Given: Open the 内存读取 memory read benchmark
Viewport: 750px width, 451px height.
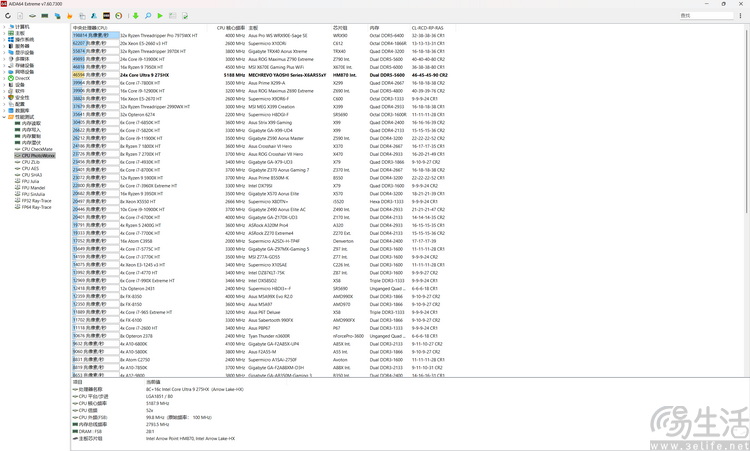Looking at the screenshot, I should (x=31, y=123).
